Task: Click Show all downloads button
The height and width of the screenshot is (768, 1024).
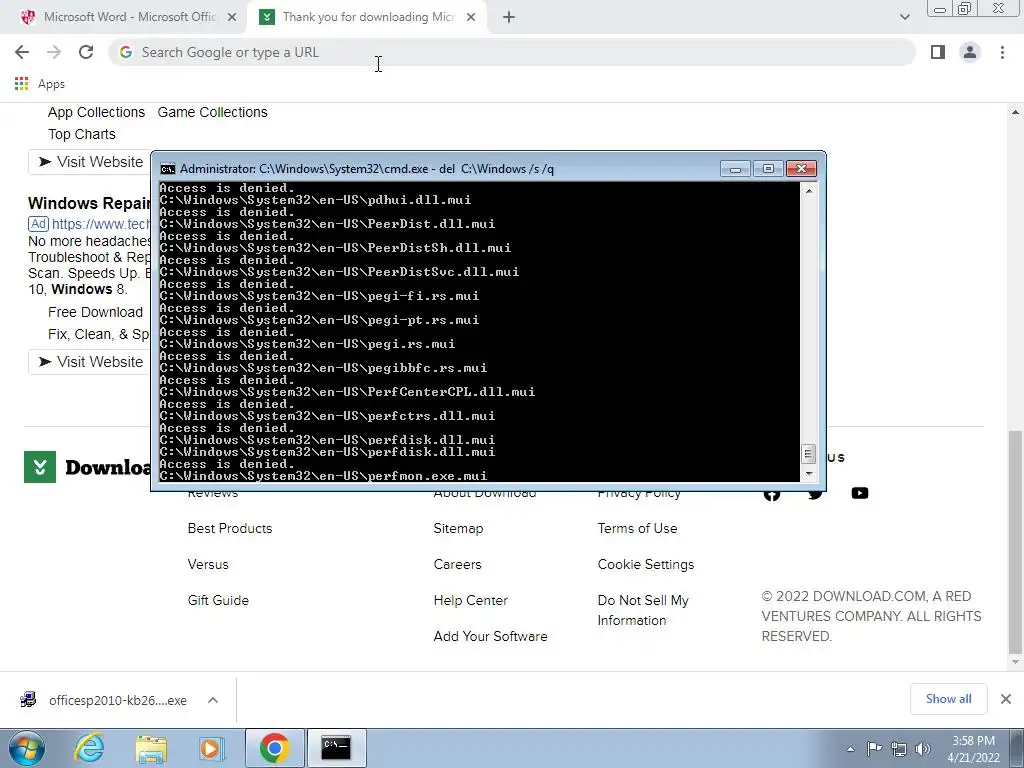Action: pos(948,699)
